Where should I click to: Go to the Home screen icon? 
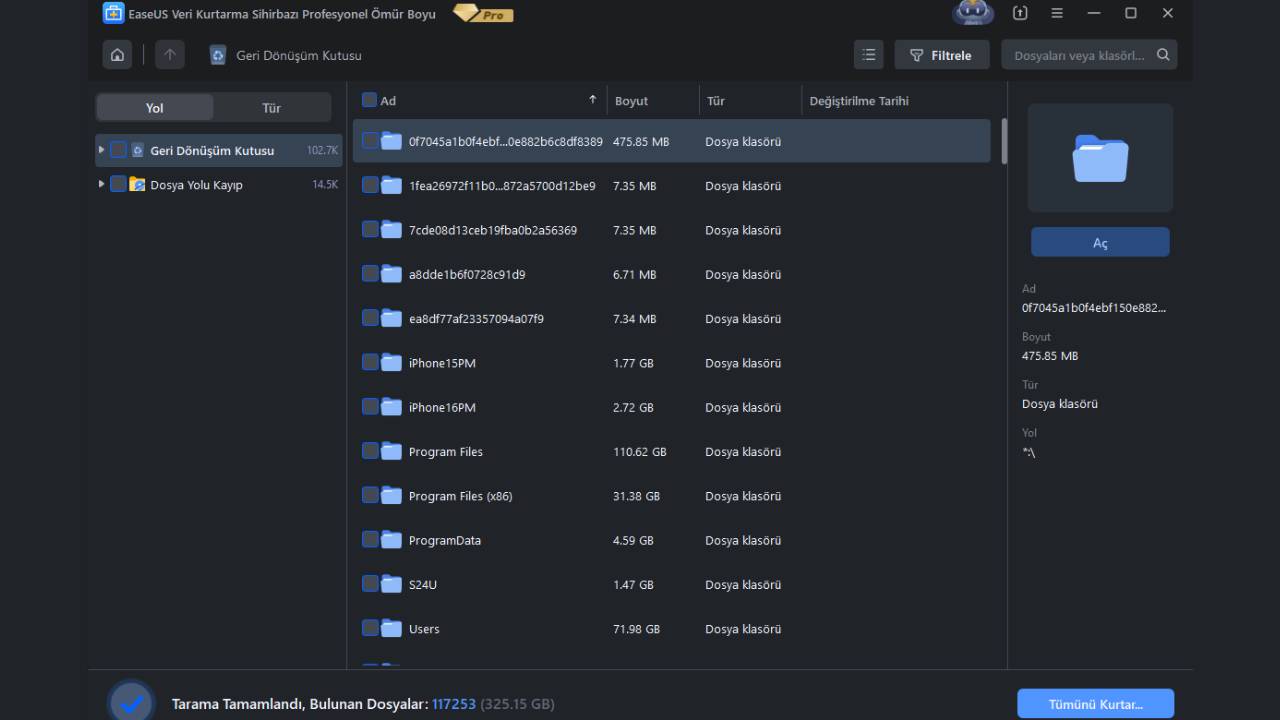(118, 55)
